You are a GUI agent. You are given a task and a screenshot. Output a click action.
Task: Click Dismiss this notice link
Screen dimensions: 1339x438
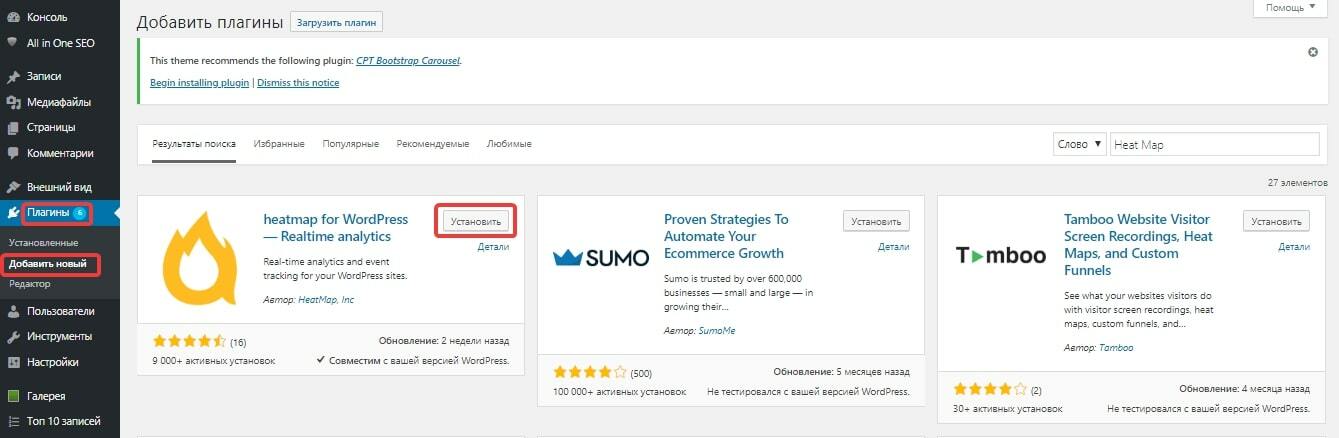tap(298, 83)
